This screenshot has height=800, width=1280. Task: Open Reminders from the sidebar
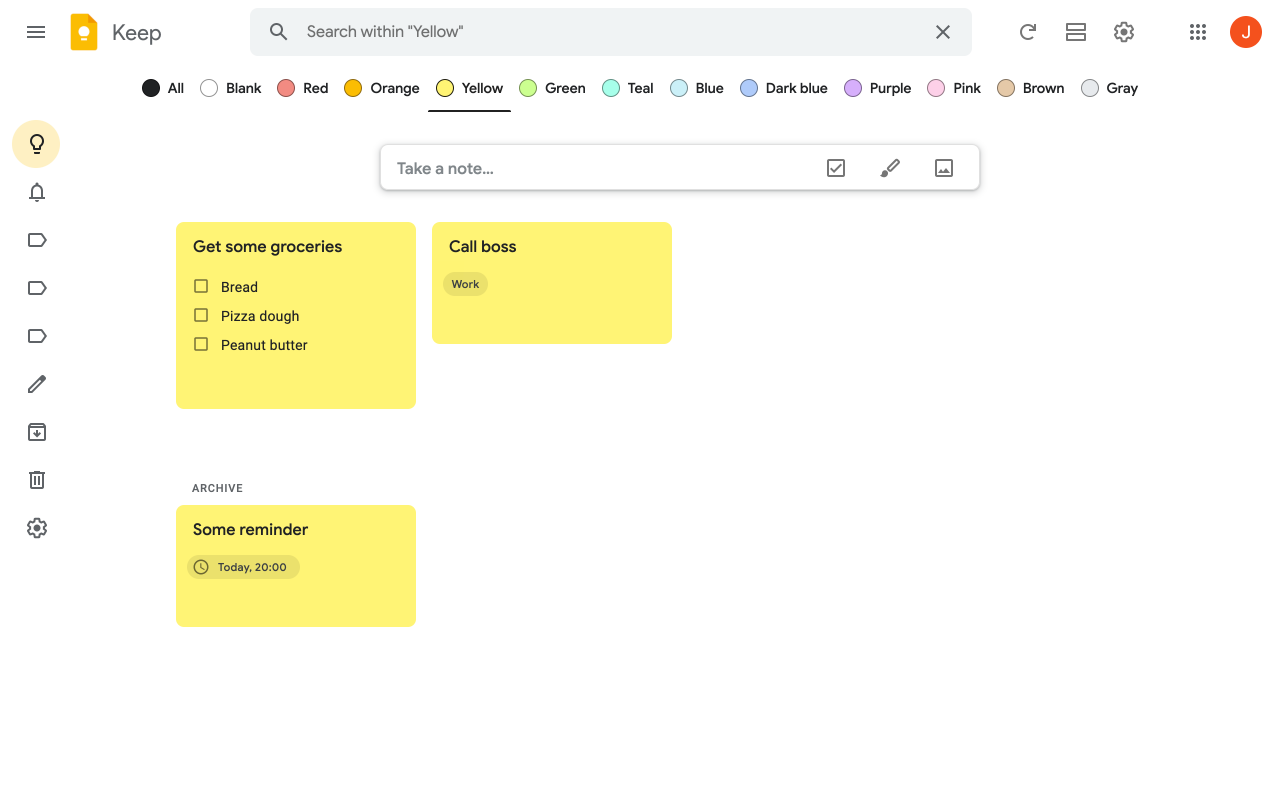click(x=36, y=191)
